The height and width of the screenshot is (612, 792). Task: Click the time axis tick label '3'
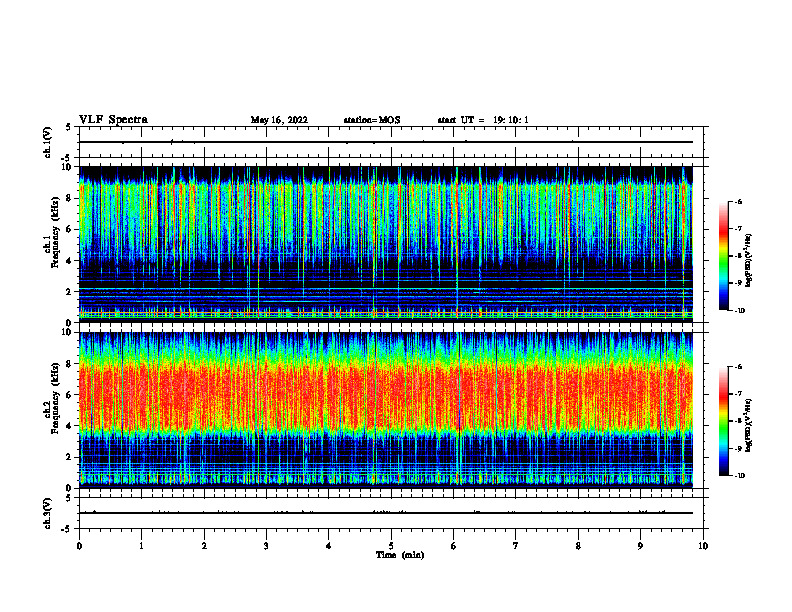266,546
